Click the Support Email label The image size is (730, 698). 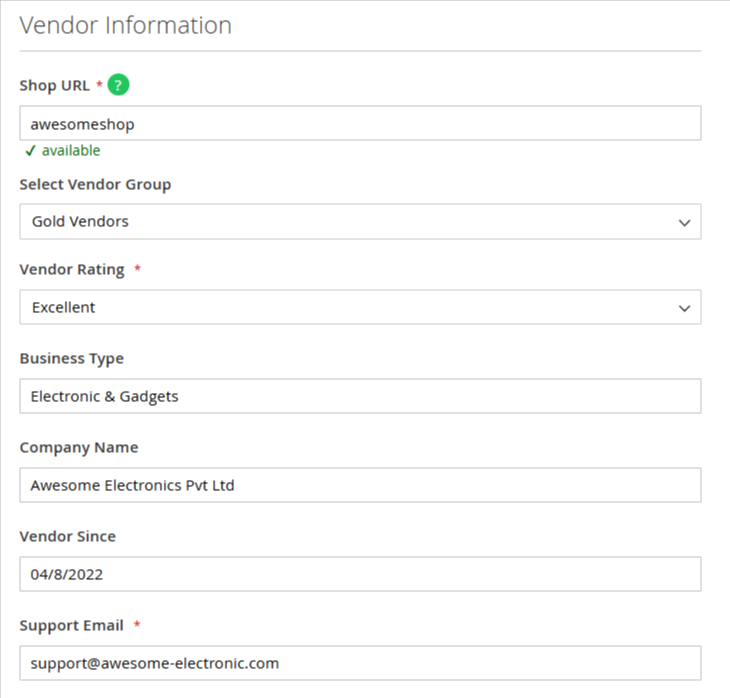[71, 625]
